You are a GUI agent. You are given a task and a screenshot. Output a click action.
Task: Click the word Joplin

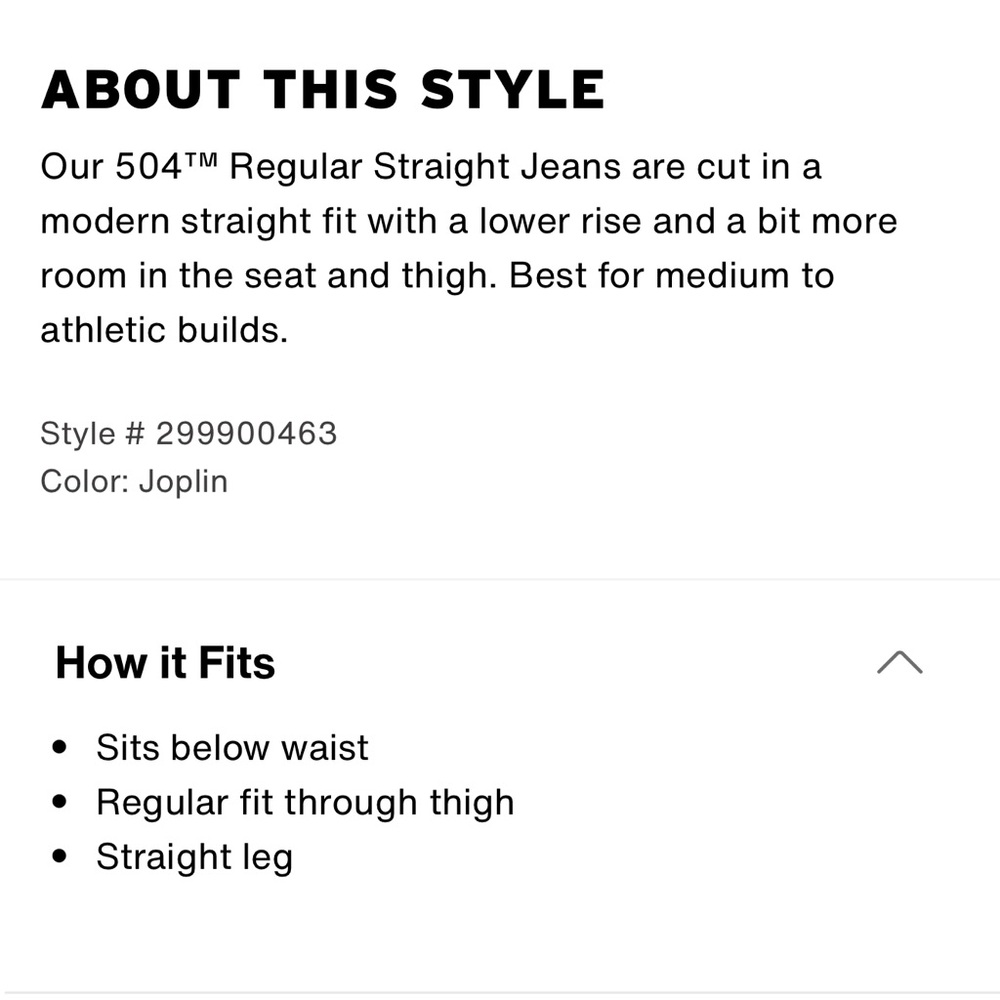tap(184, 482)
